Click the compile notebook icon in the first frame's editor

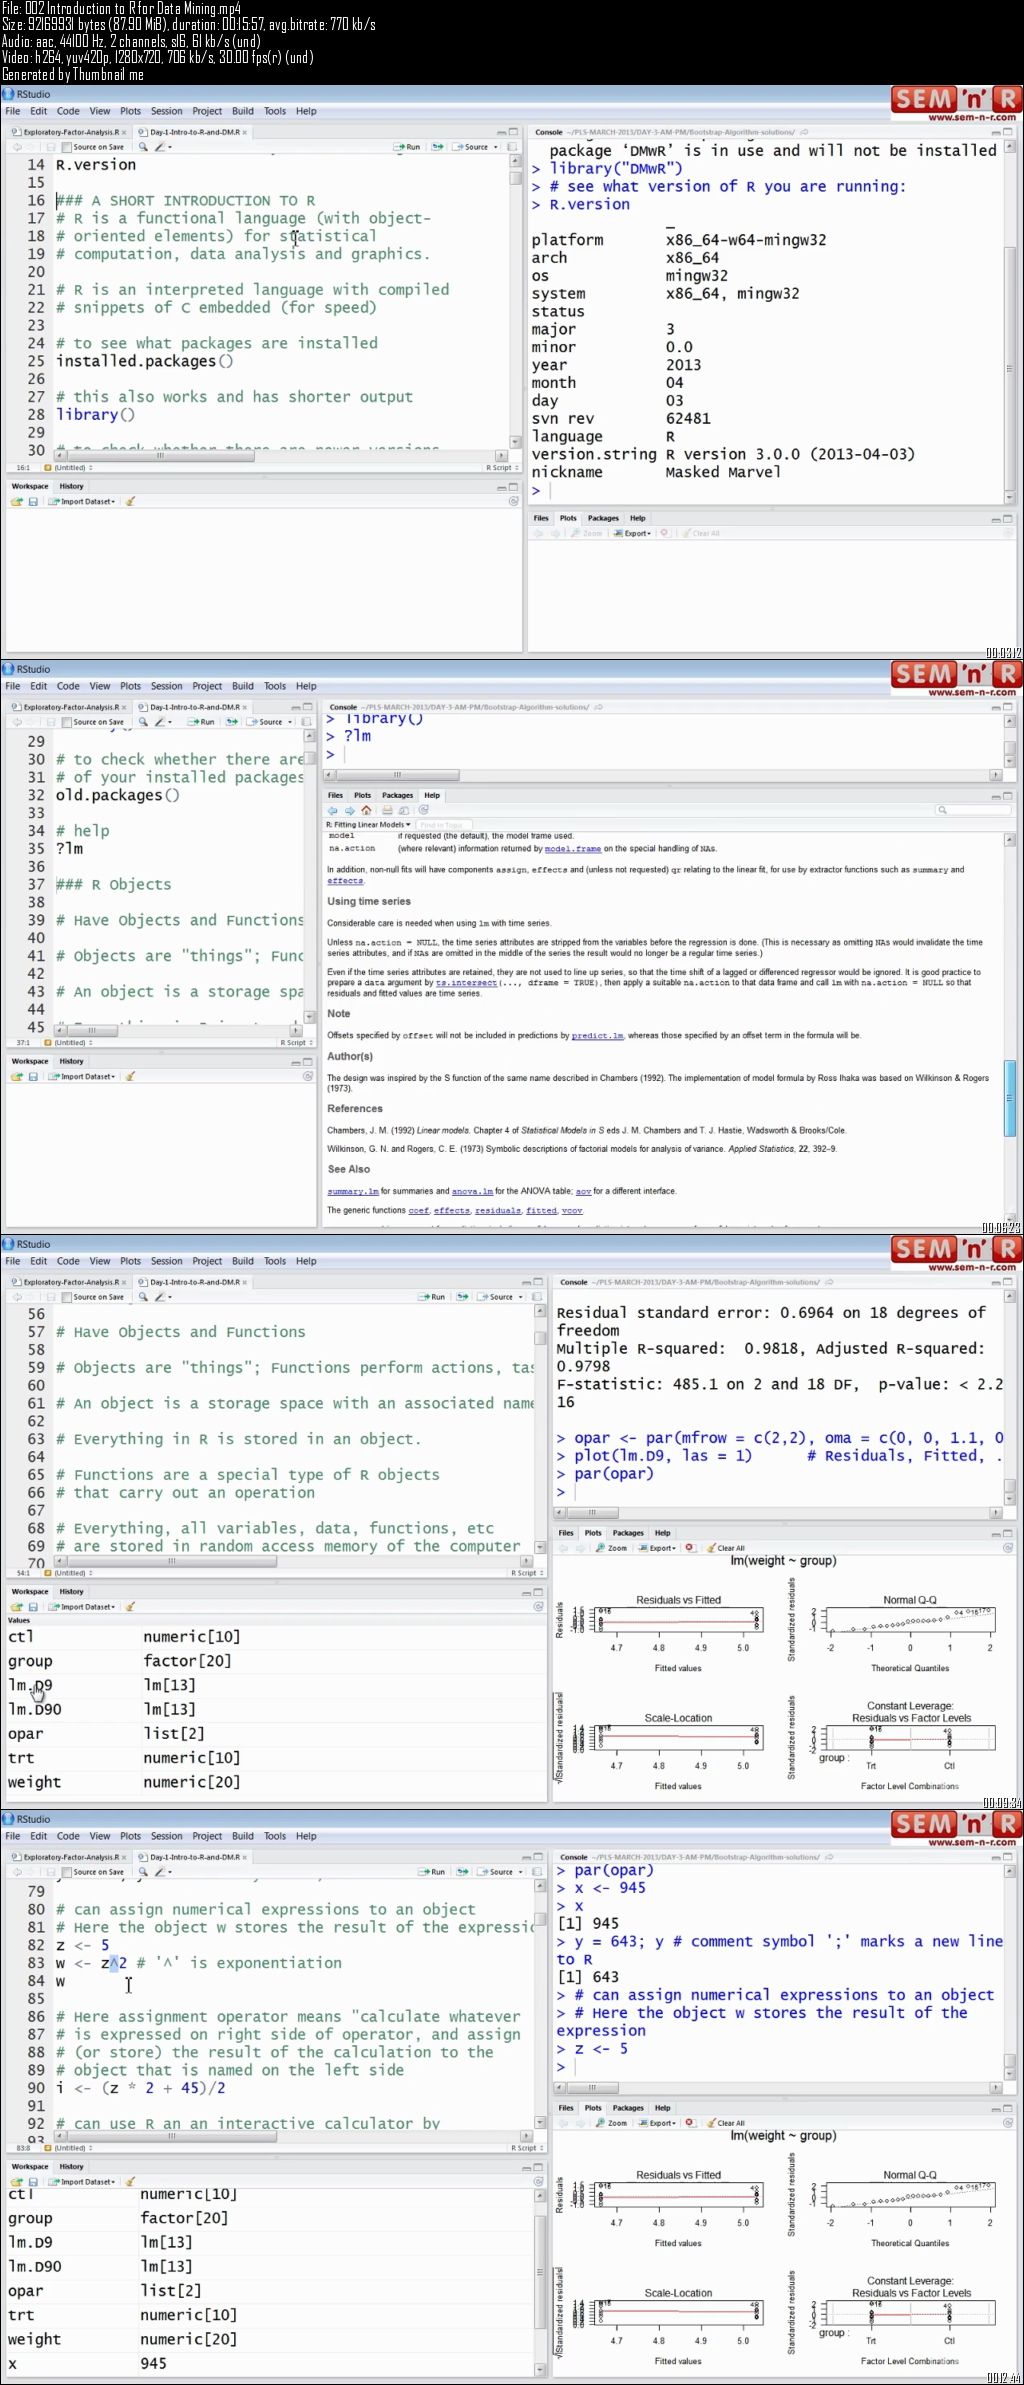click(511, 147)
